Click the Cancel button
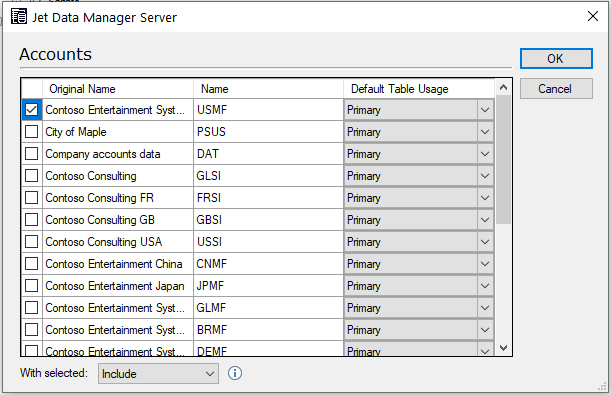Viewport: 611px width, 395px height. coord(556,89)
